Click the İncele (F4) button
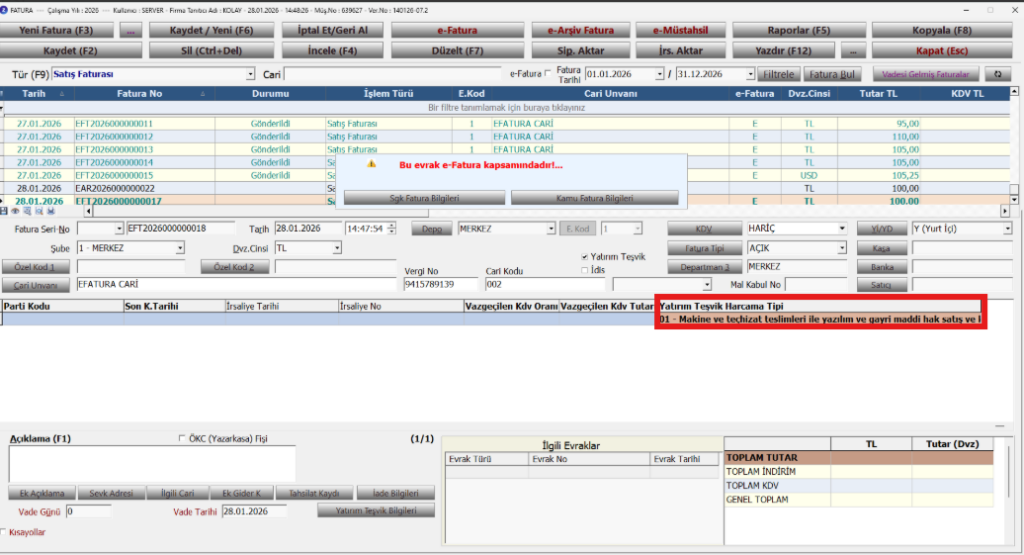 [x=332, y=50]
